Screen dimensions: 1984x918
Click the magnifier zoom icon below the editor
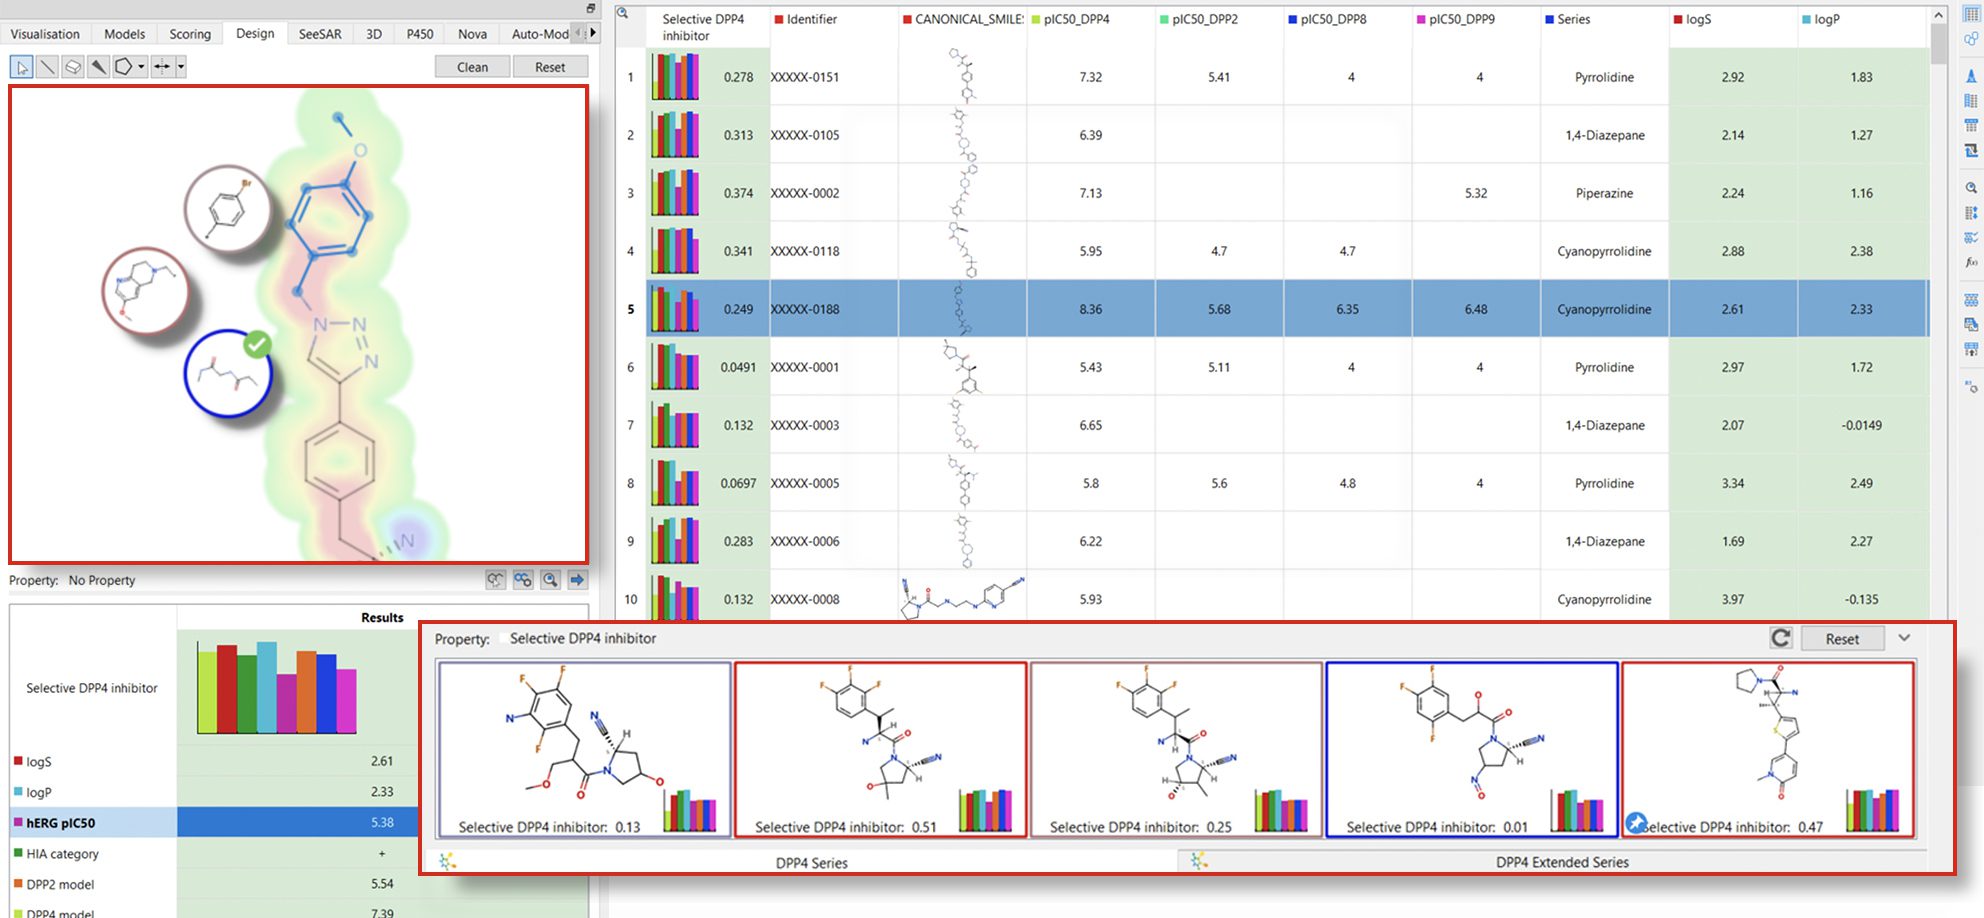pyautogui.click(x=549, y=580)
